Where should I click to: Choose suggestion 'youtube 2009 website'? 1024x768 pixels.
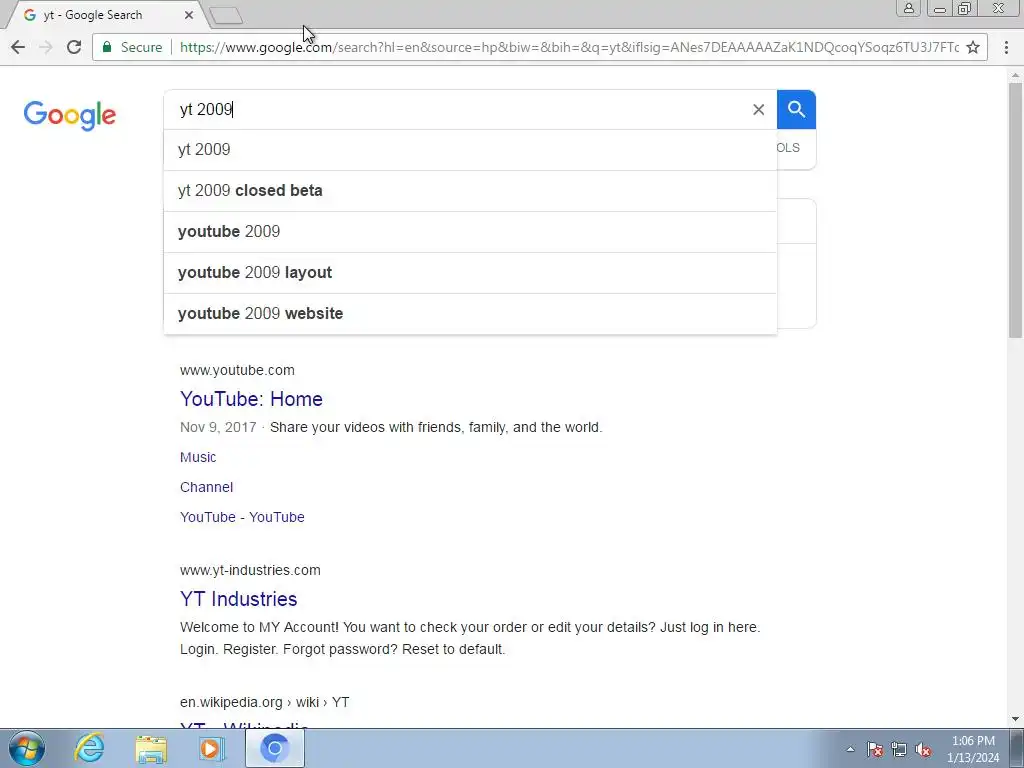pyautogui.click(x=470, y=313)
